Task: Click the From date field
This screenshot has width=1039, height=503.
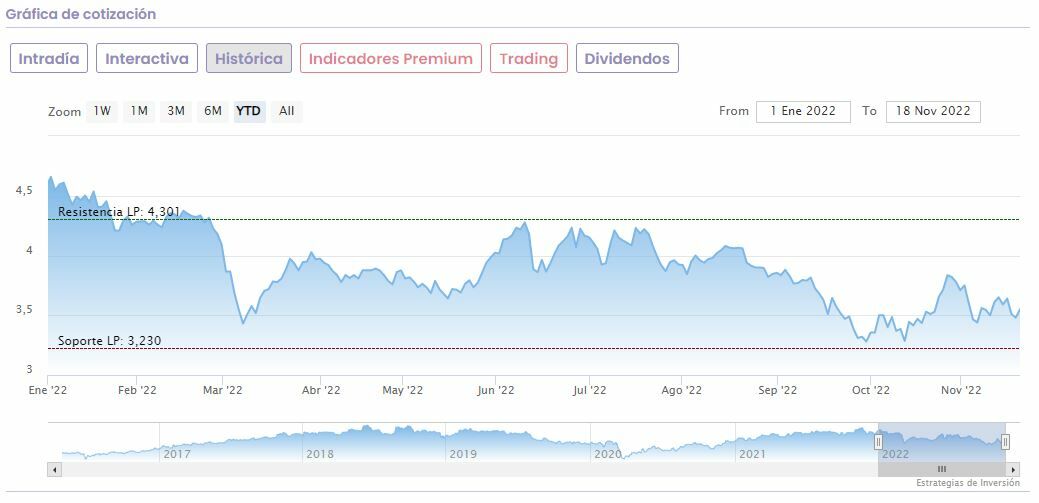Action: coord(803,111)
